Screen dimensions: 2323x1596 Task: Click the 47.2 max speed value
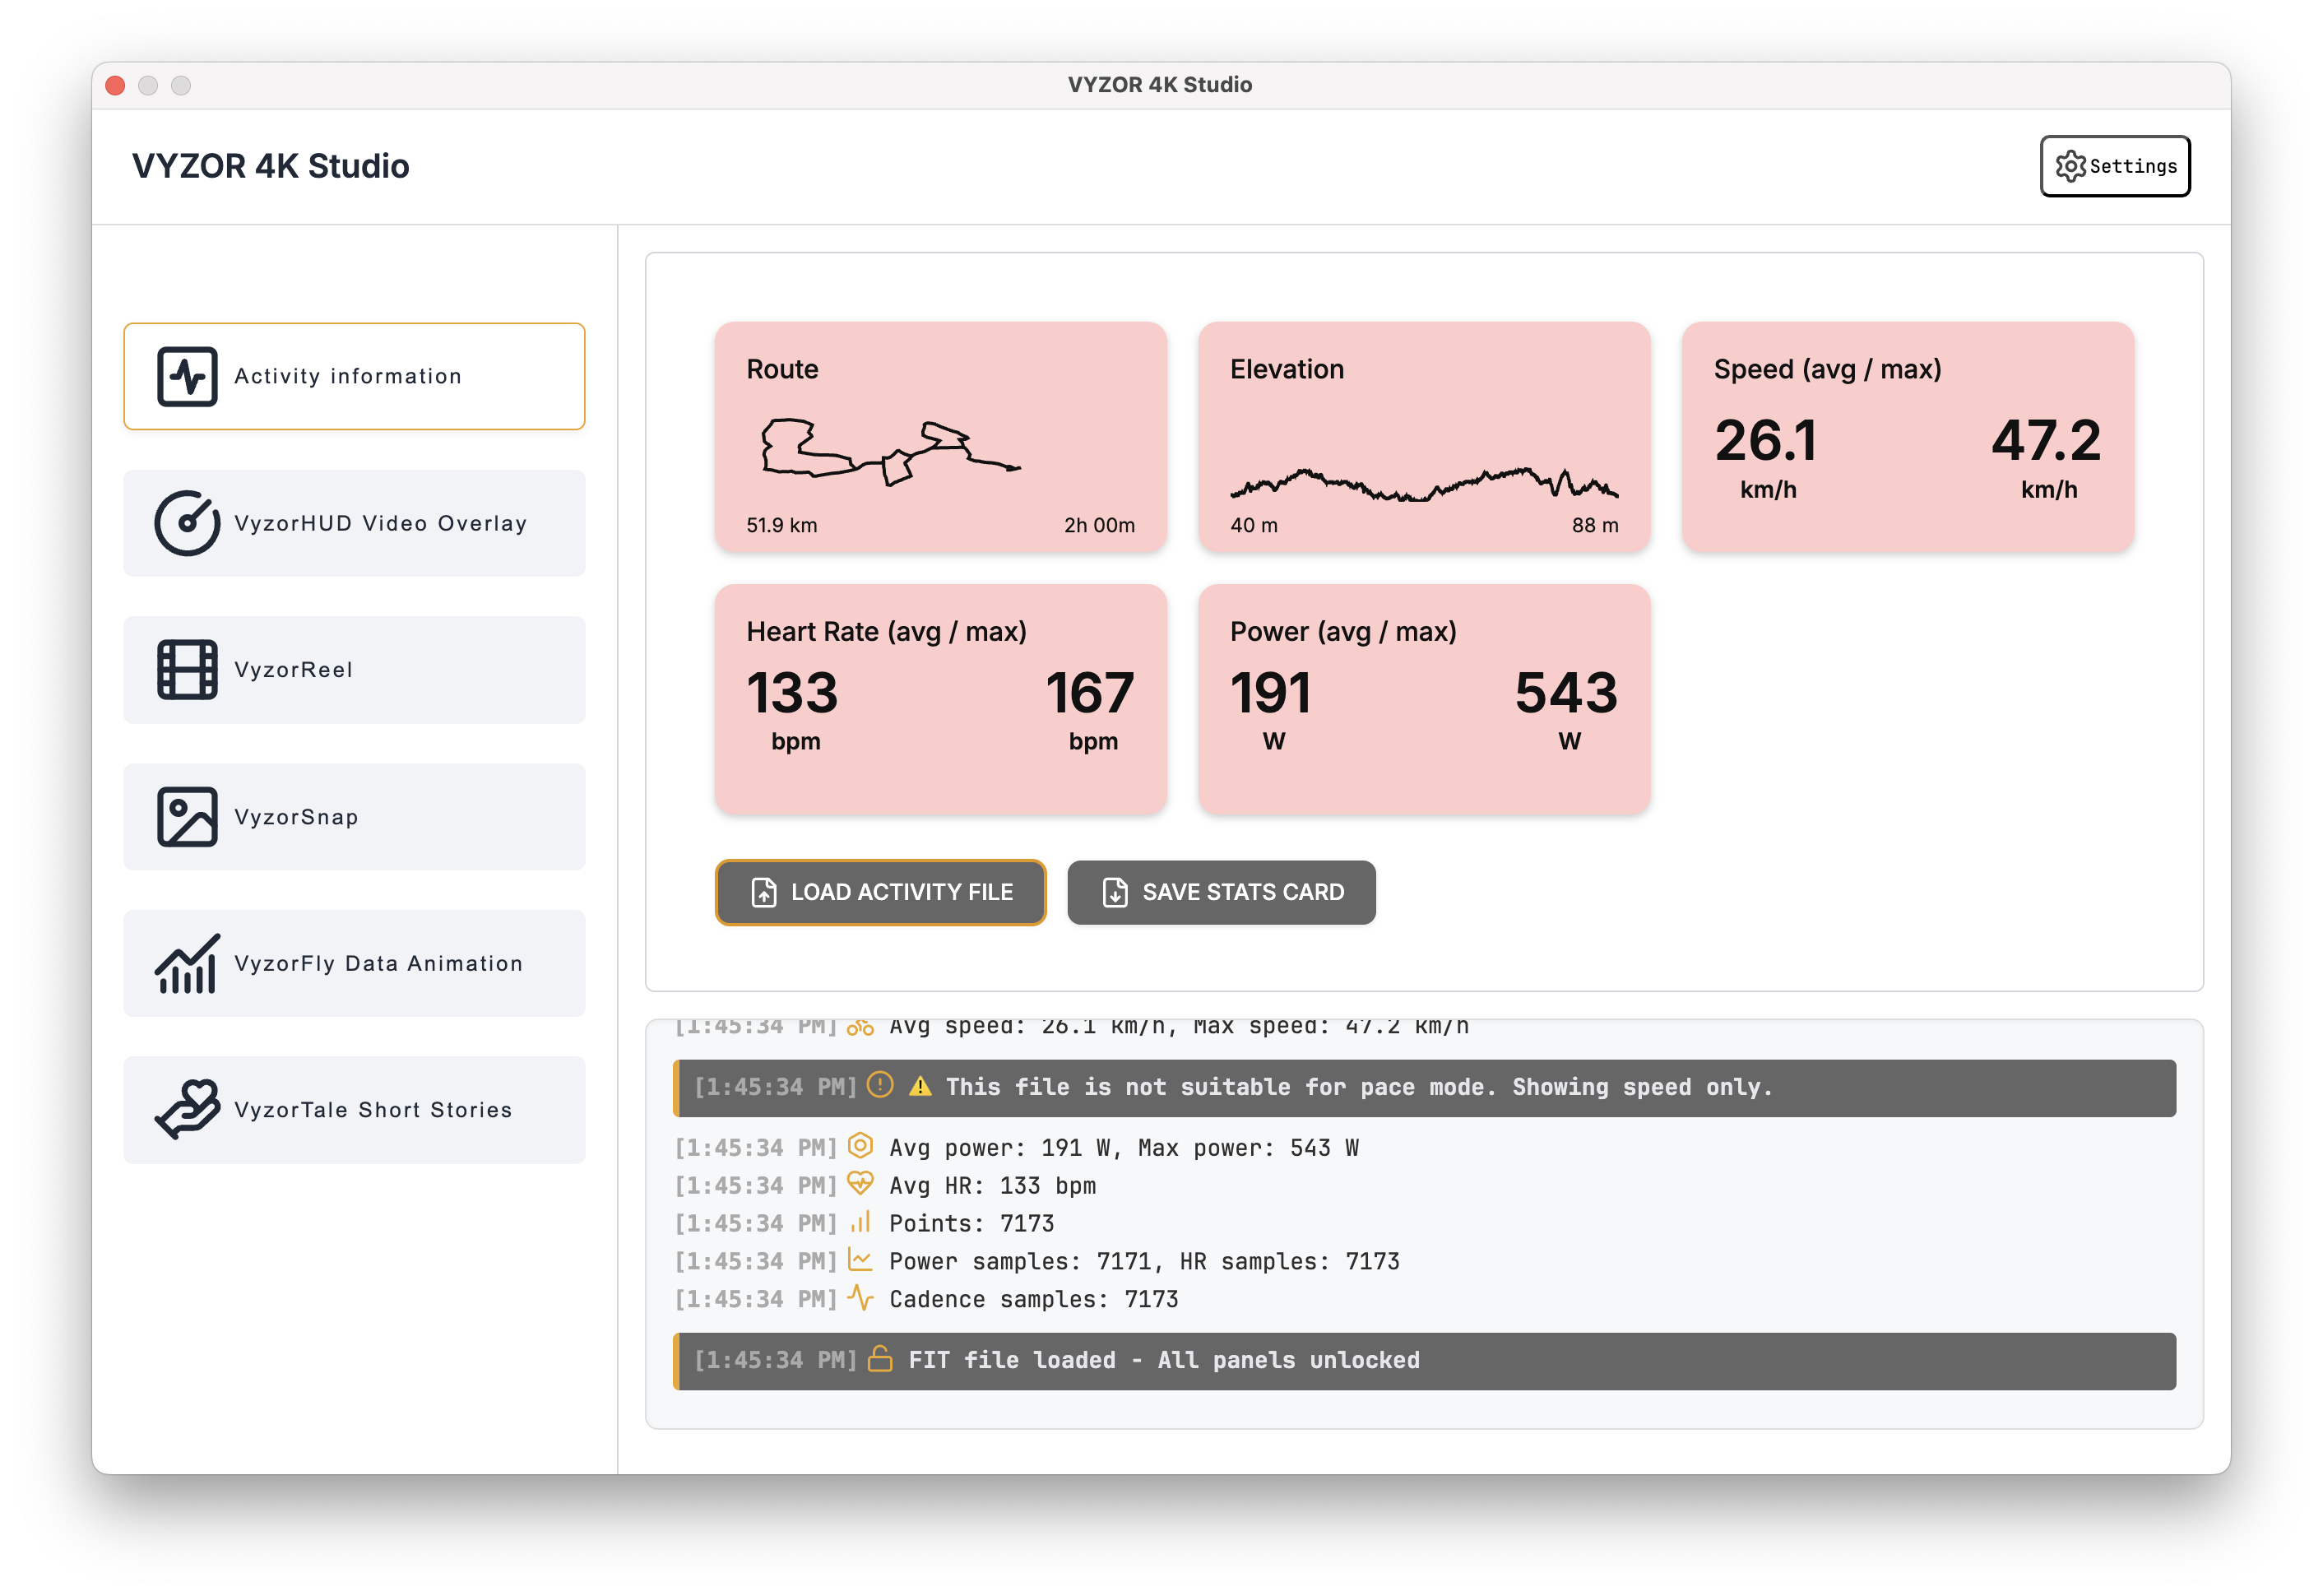click(2046, 440)
